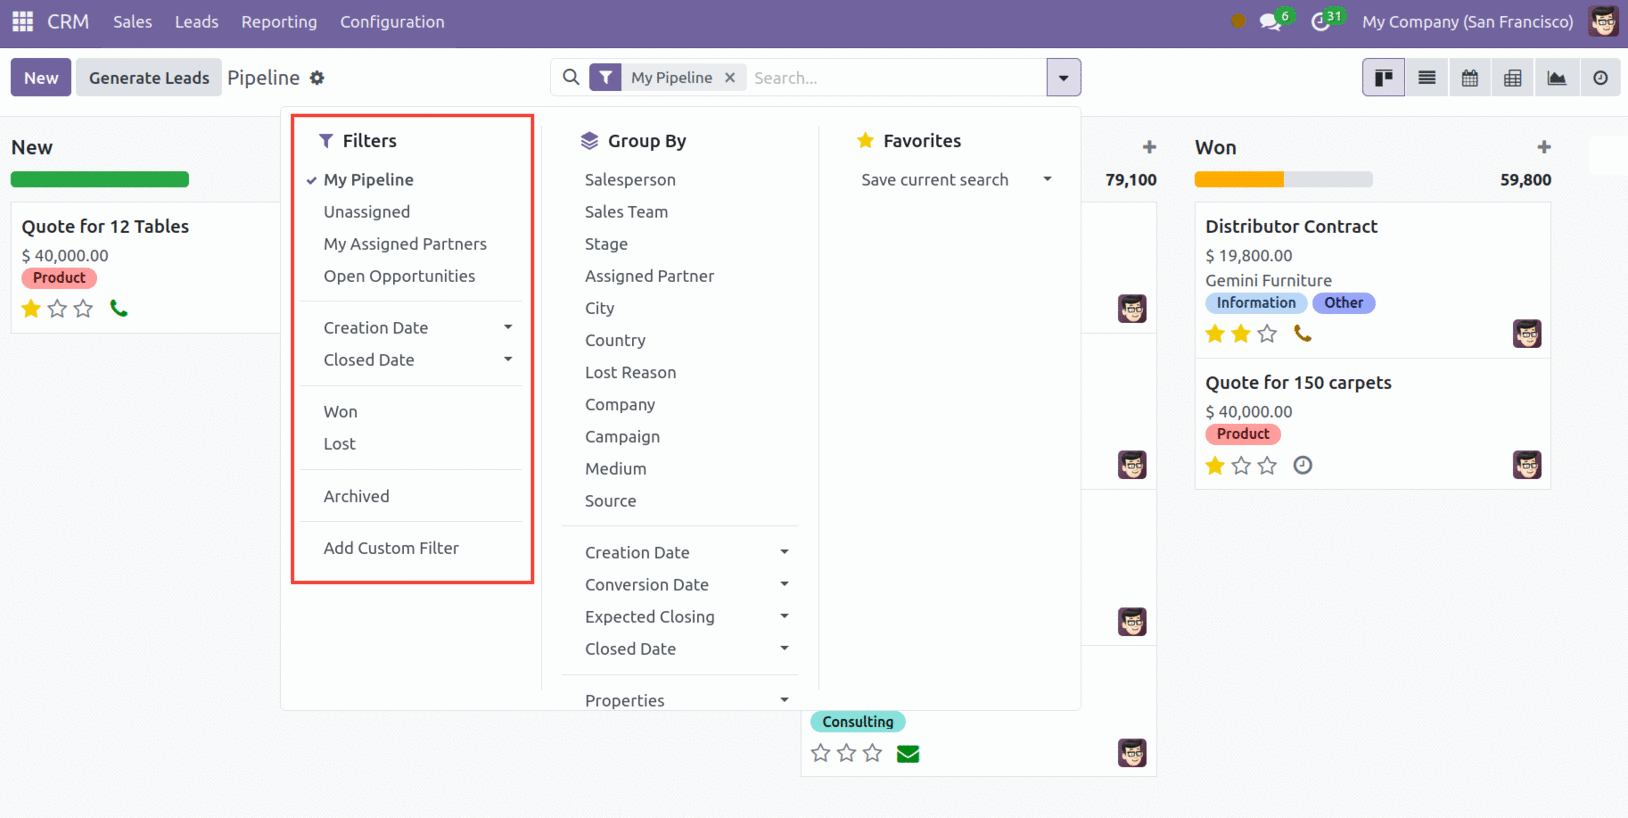Viewport: 1628px width, 818px height.
Task: Toggle the search options dropdown arrow
Action: tap(1063, 77)
